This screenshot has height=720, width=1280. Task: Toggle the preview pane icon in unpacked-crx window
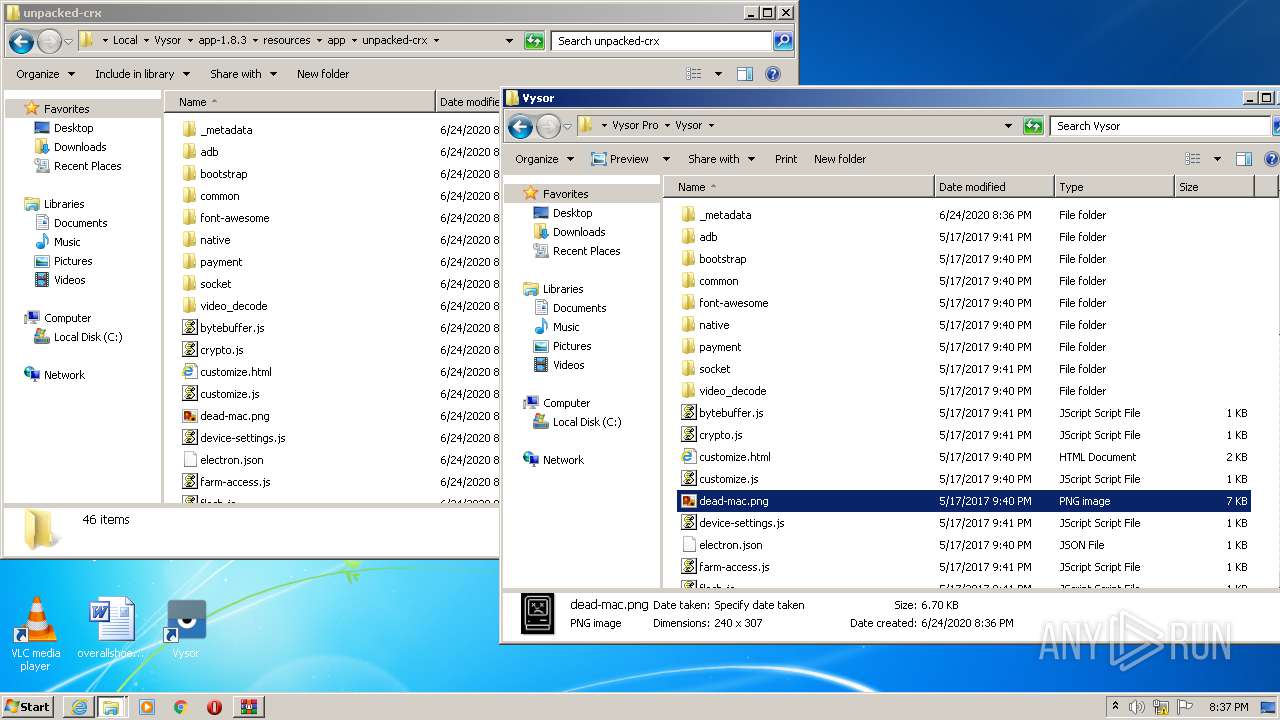745,74
